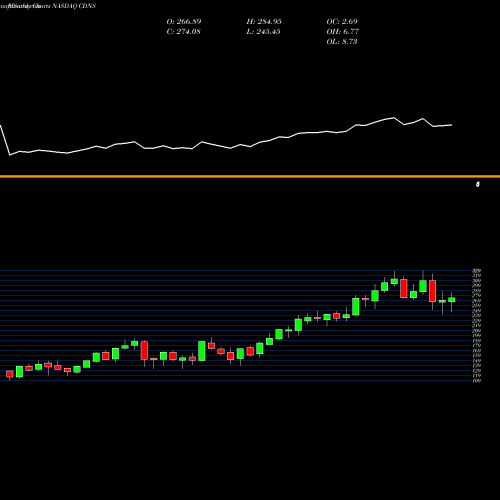Click the topmost price axis label 320
The image size is (500, 500).
[x=477, y=271]
